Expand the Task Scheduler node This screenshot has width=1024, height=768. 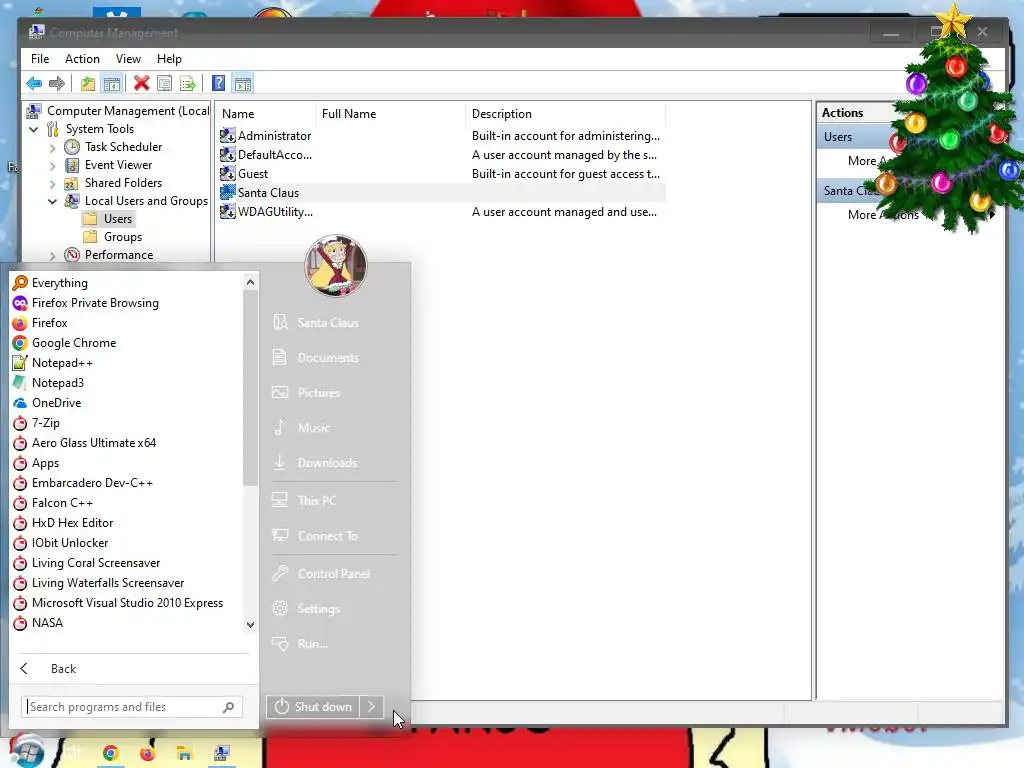tap(52, 148)
